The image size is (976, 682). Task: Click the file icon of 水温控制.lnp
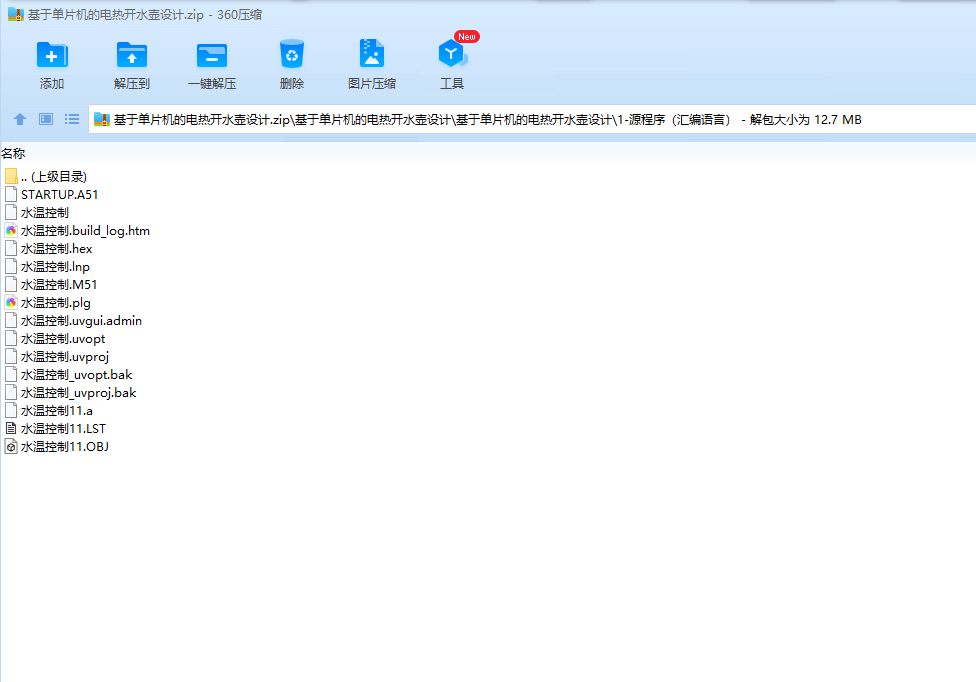tap(11, 266)
